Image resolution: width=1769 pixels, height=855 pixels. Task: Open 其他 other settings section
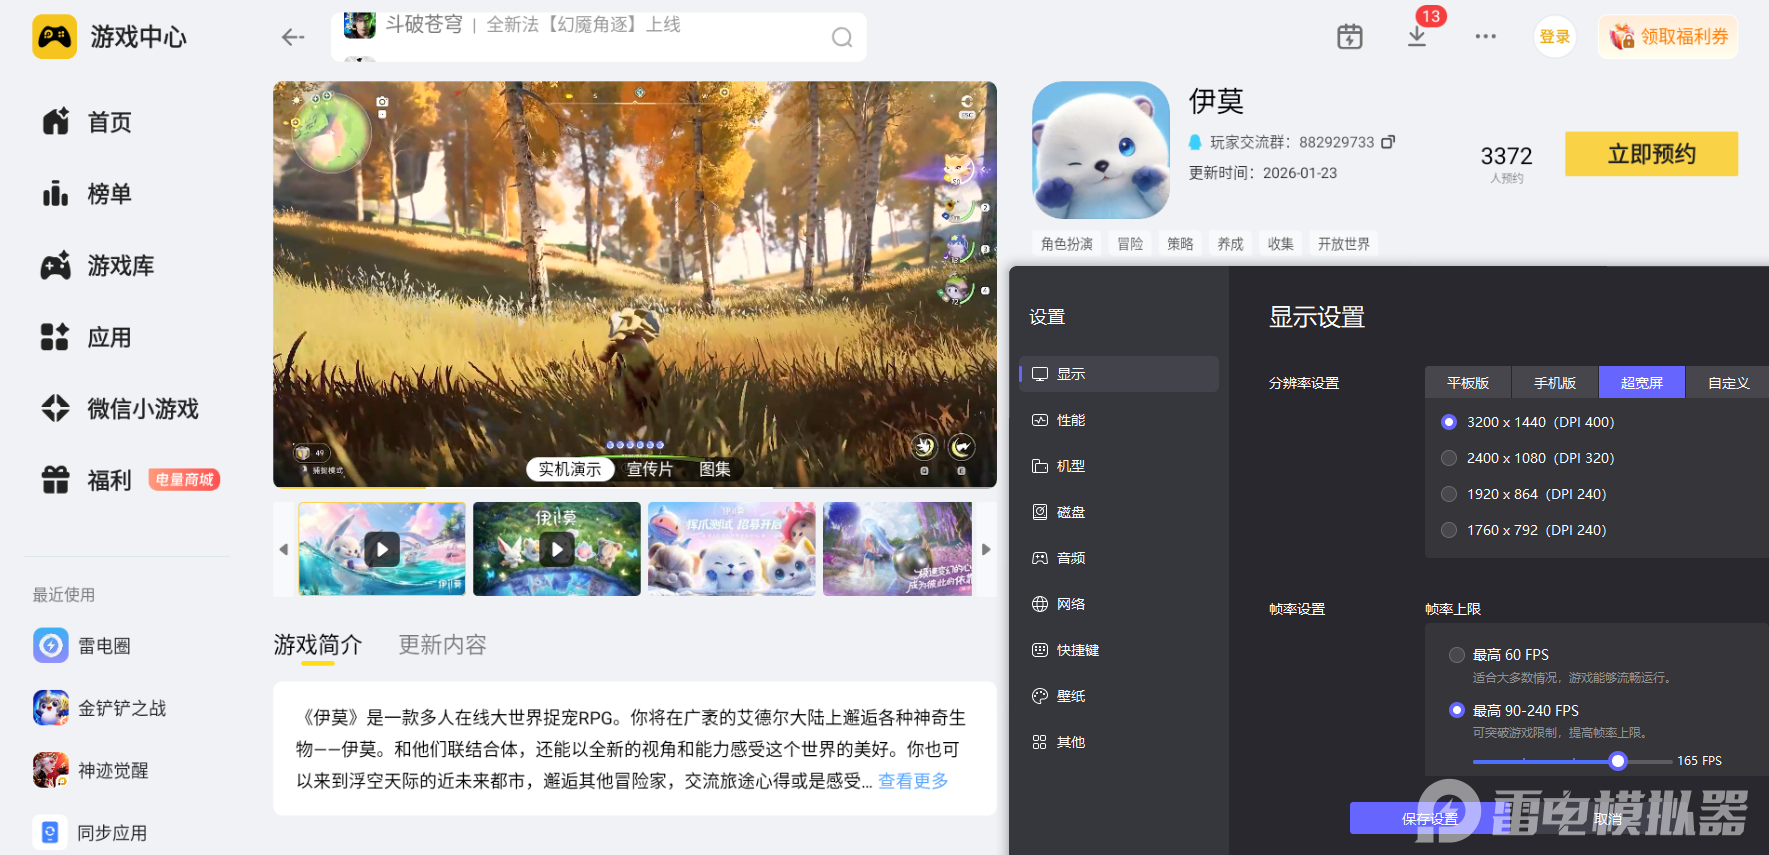[x=1119, y=742]
